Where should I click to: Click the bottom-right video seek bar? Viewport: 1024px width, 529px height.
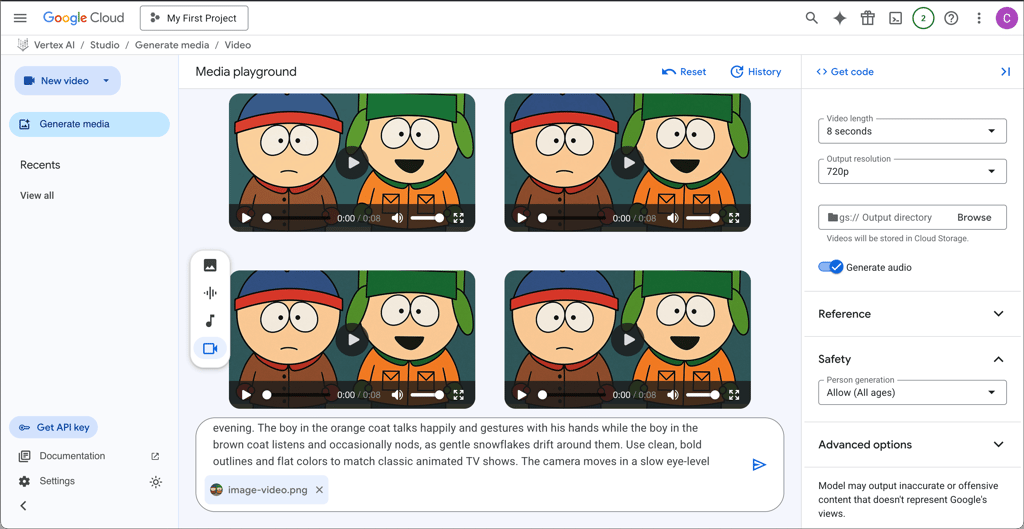(x=573, y=395)
